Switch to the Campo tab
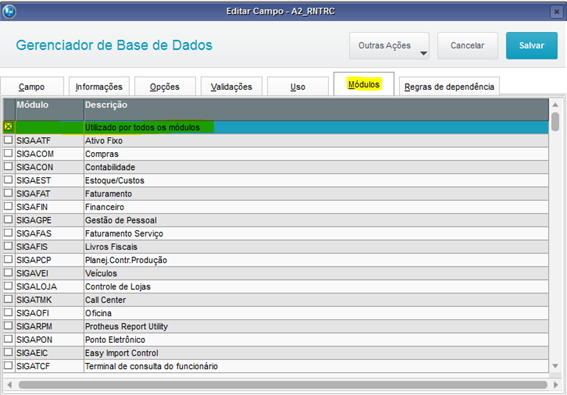Viewport: 567px width, 395px height. 32,86
